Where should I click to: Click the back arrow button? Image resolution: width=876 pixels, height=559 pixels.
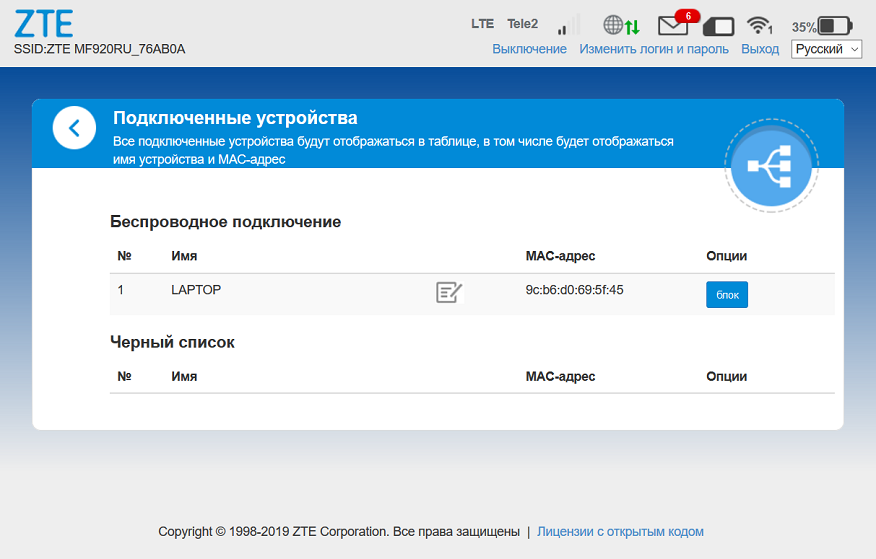(x=74, y=128)
